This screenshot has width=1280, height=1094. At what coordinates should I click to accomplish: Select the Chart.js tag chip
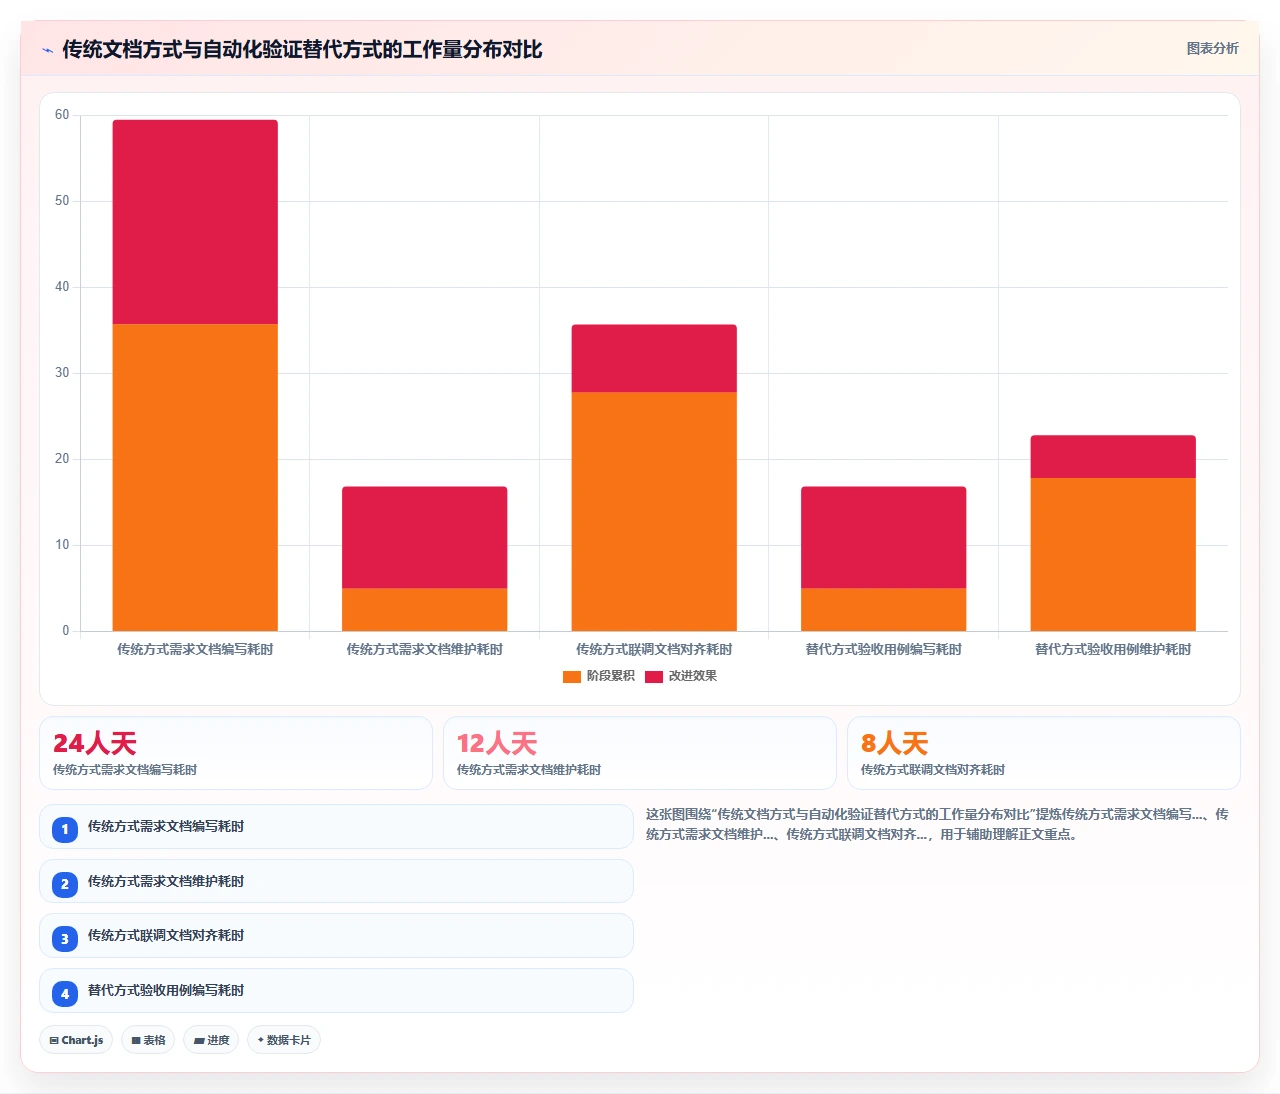coord(76,1040)
